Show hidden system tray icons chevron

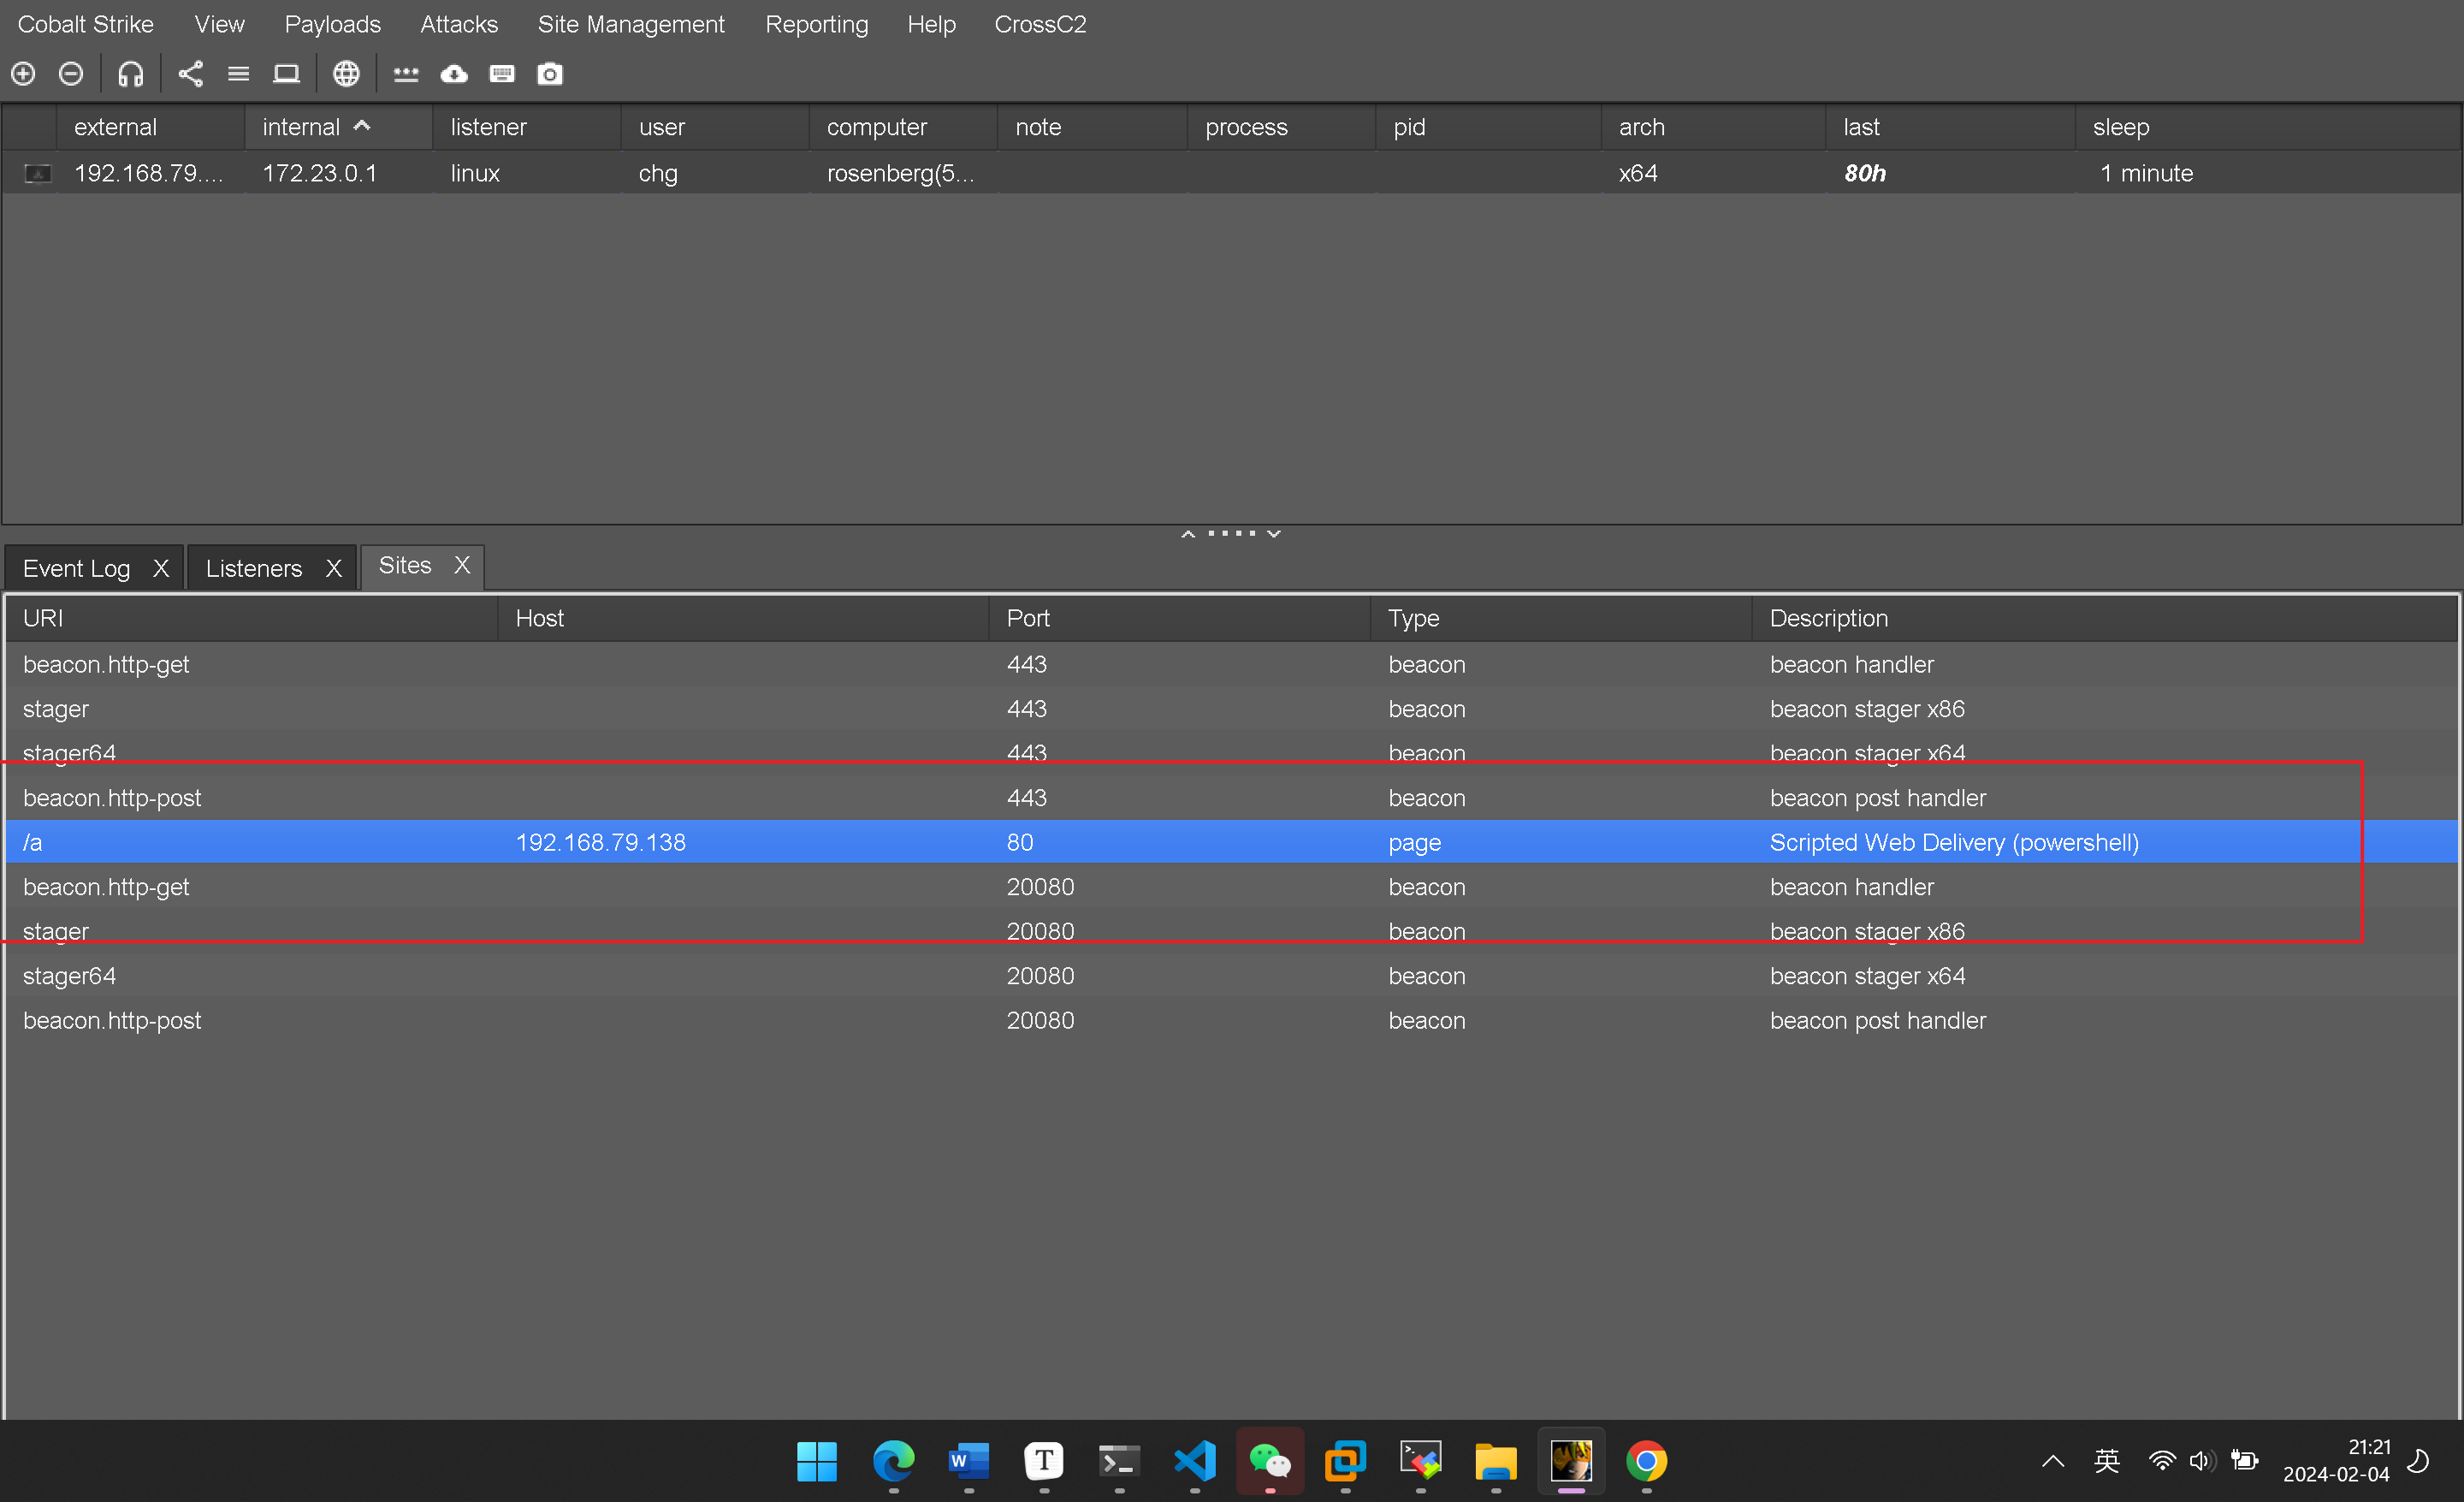[2053, 1461]
